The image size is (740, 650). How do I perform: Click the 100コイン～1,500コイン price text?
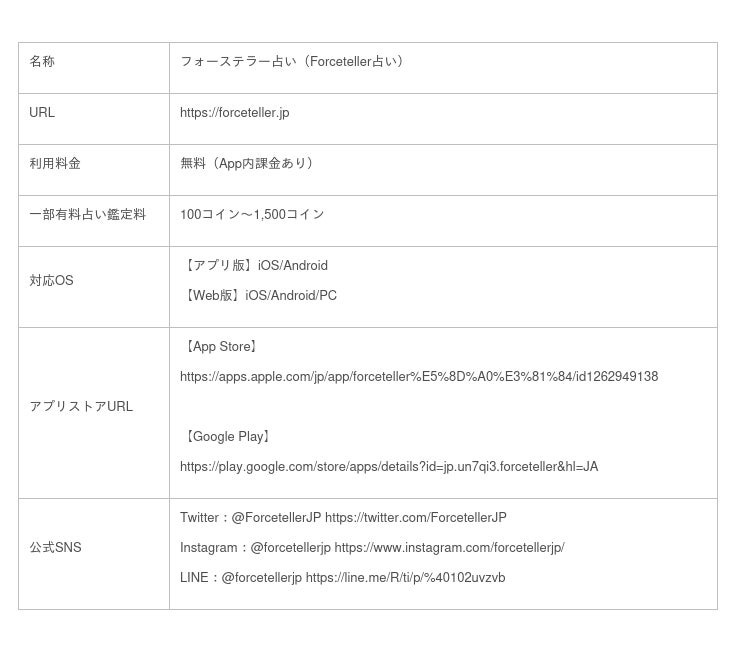252,215
